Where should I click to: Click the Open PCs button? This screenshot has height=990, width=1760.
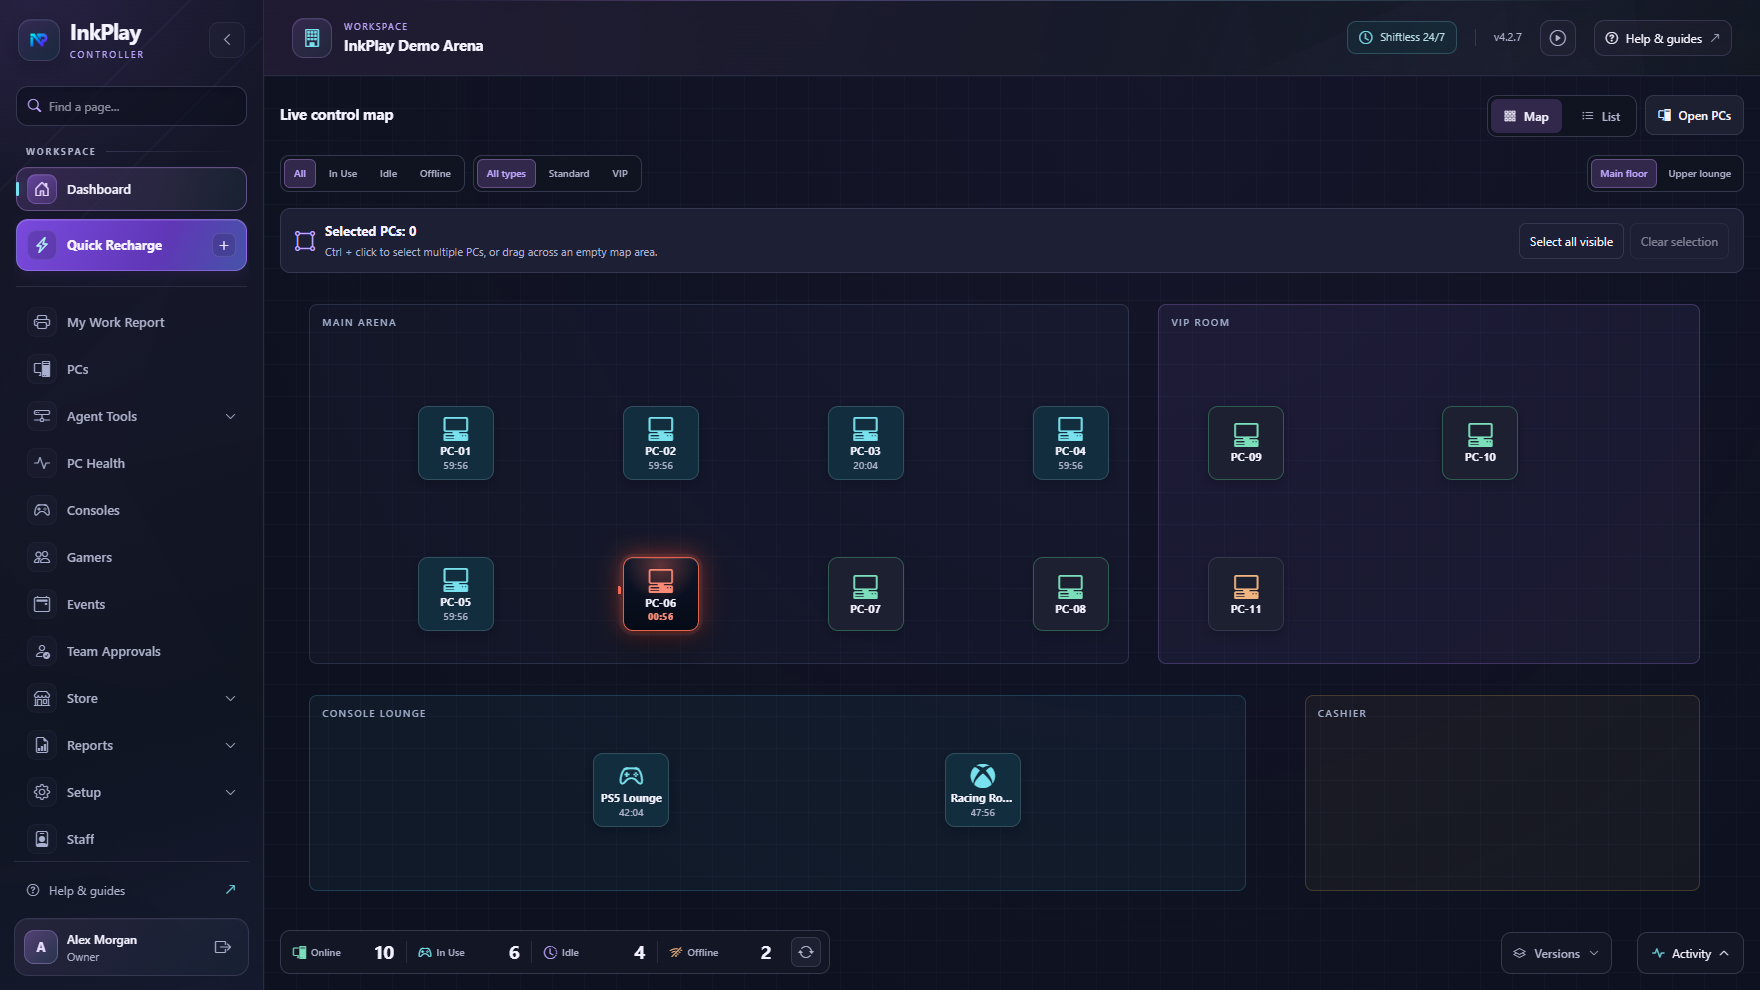click(1694, 115)
